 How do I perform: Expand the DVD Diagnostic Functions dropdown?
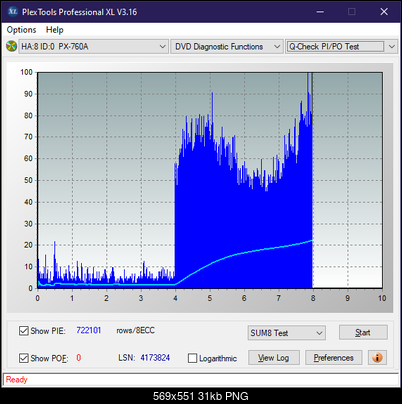226,46
